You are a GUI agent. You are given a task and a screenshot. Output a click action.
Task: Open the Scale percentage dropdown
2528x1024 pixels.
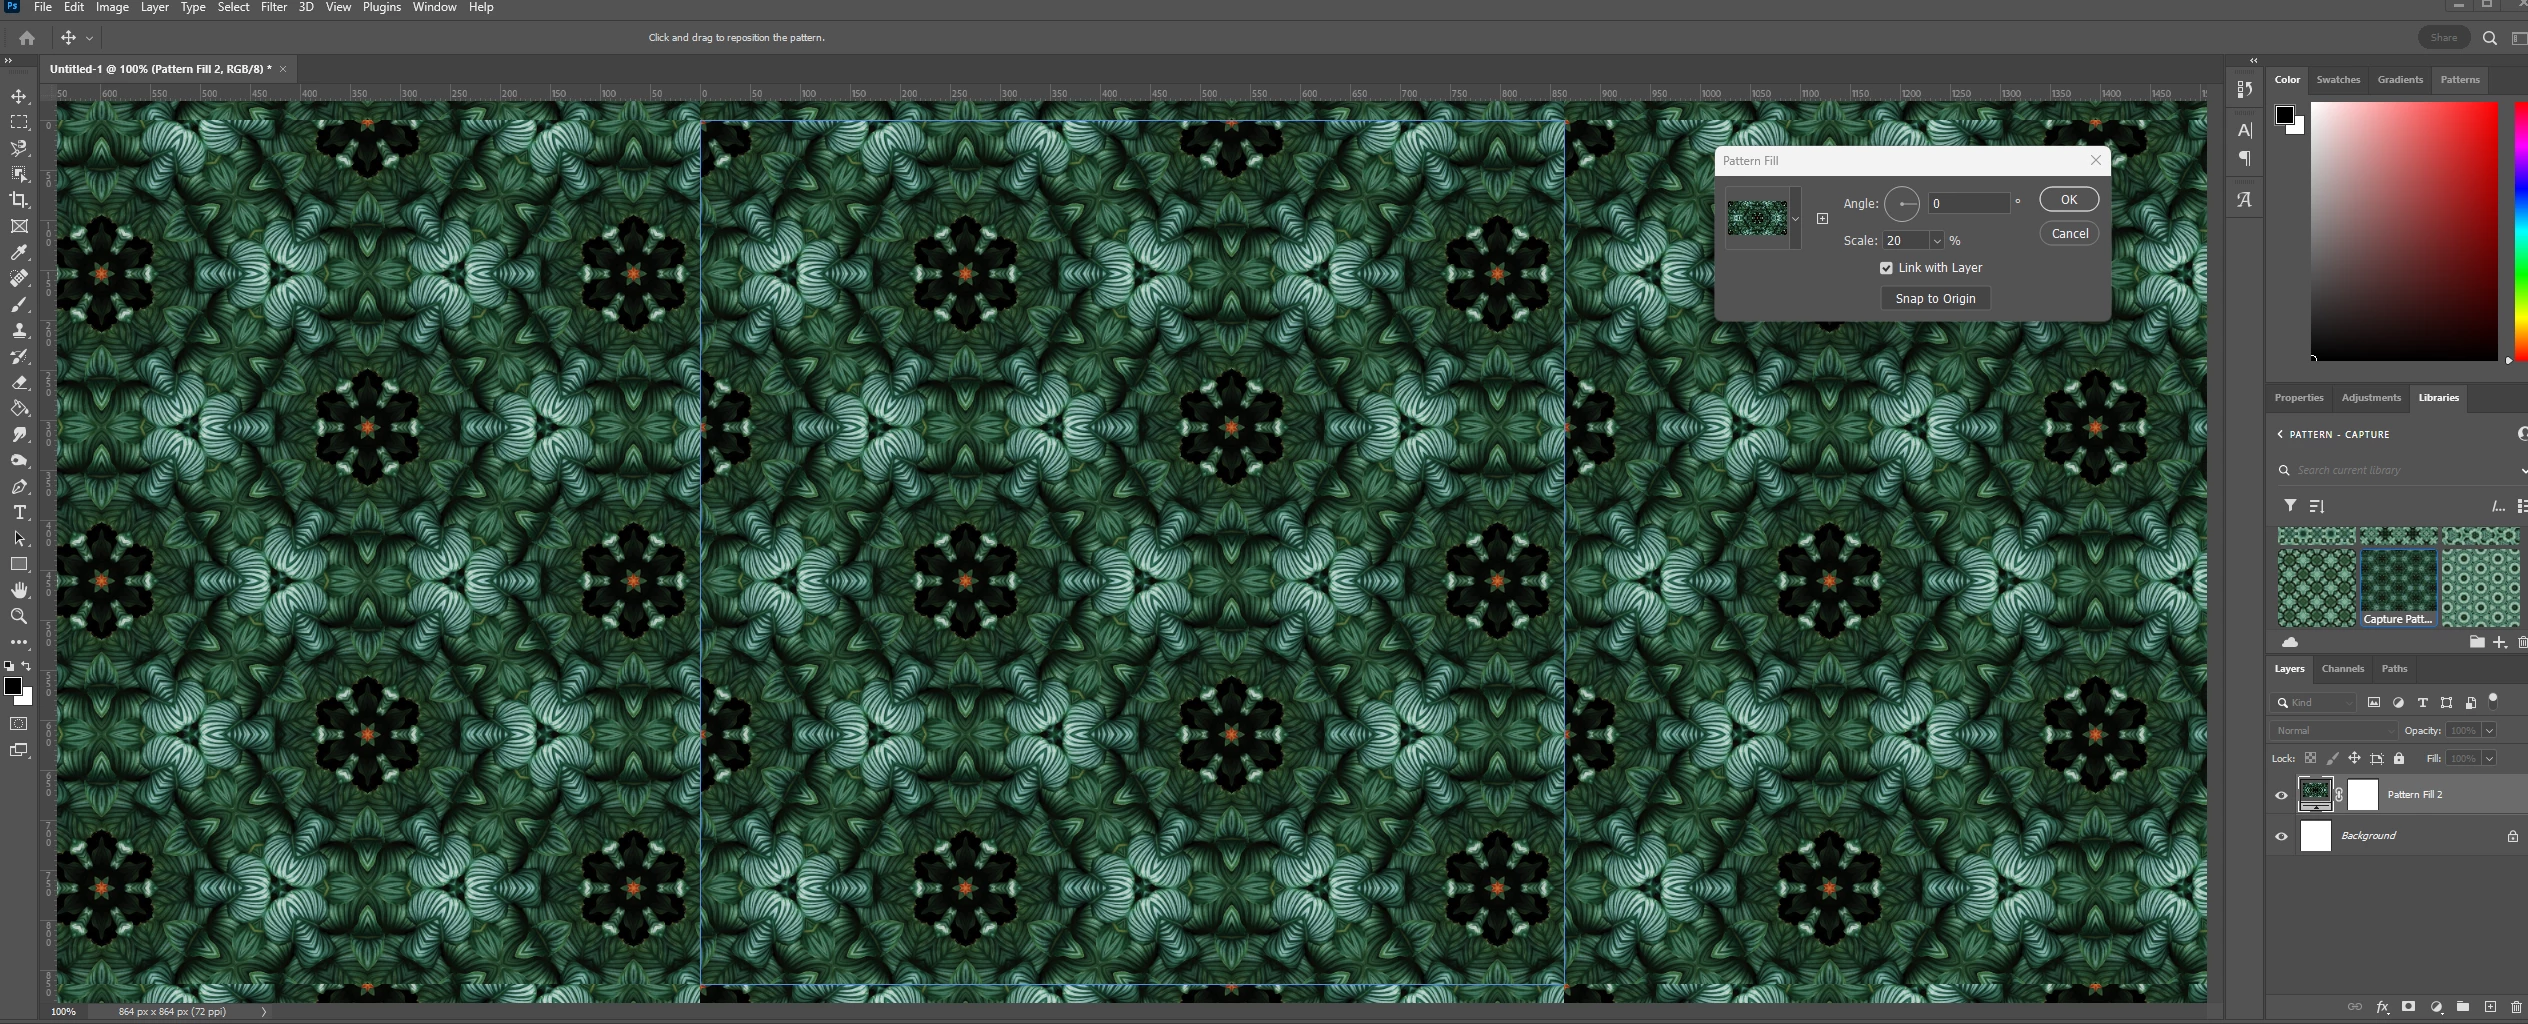[1936, 241]
